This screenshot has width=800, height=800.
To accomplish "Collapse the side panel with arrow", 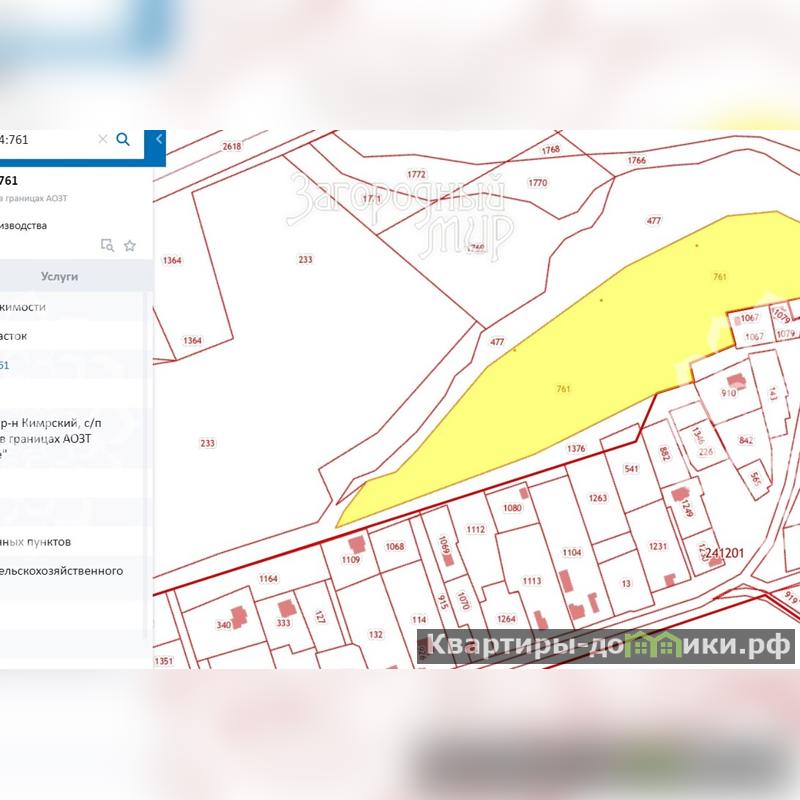I will pyautogui.click(x=158, y=140).
